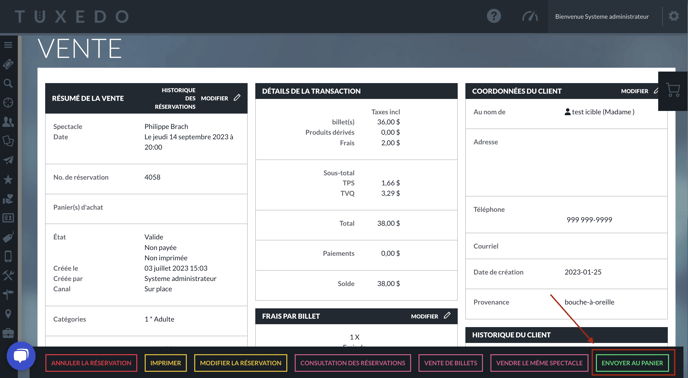
Task: Click creation date 2023-01-25
Action: [x=583, y=272]
